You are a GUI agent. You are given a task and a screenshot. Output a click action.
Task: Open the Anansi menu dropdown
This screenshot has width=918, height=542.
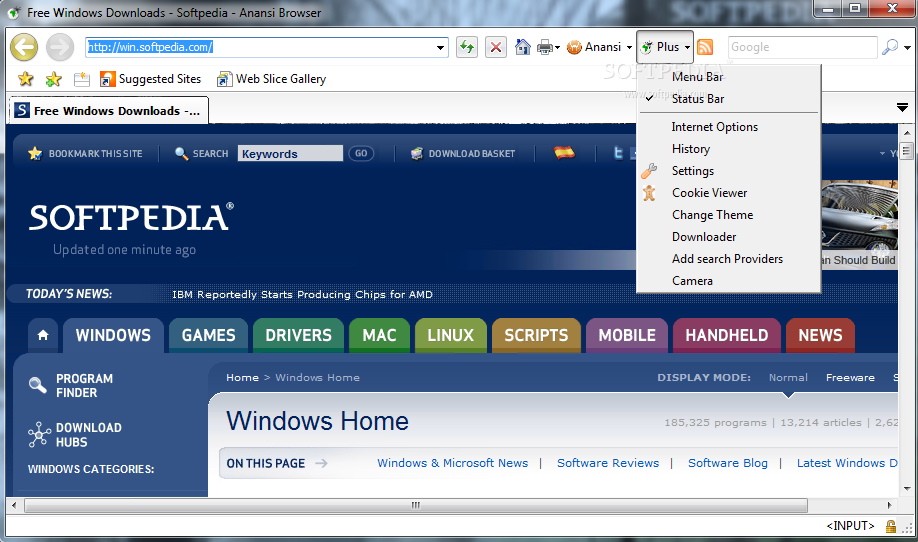(599, 47)
